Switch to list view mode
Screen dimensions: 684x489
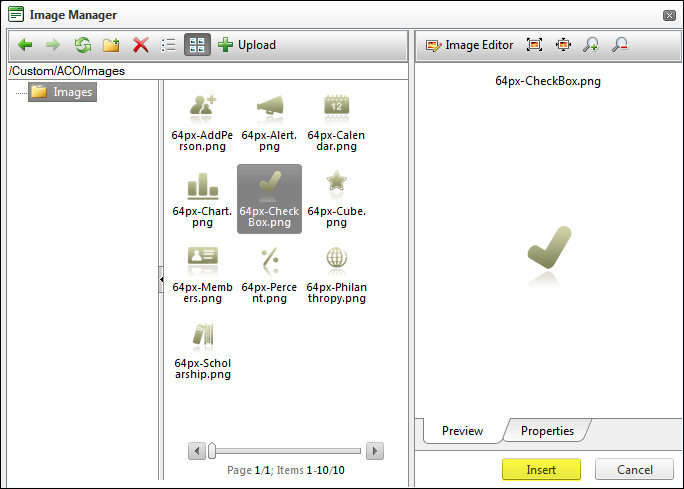[x=169, y=45]
